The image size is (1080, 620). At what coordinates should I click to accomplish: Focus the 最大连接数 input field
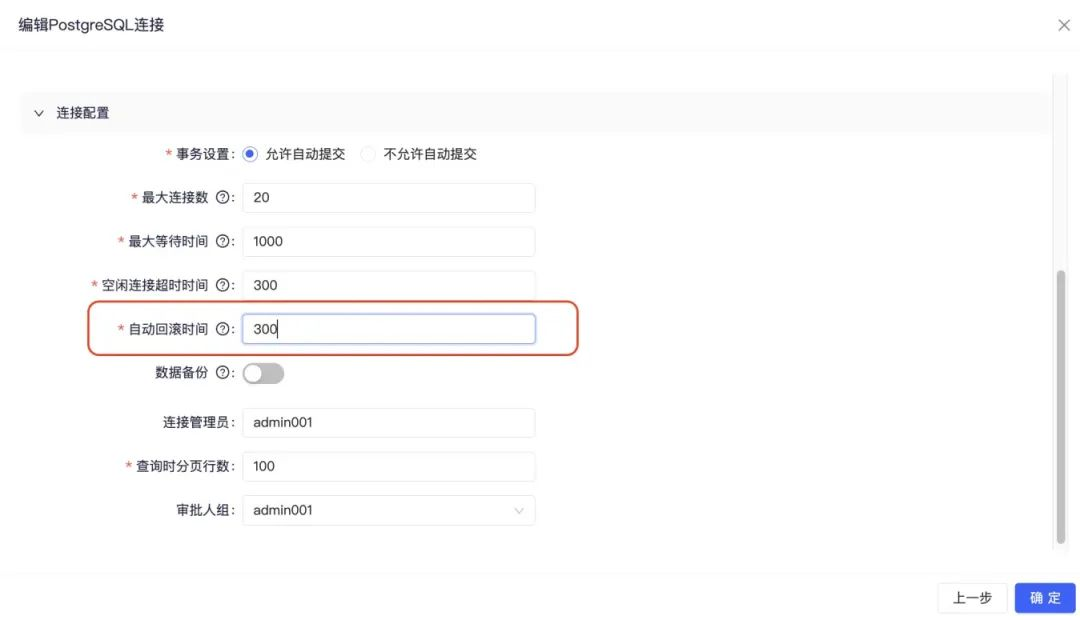click(388, 198)
